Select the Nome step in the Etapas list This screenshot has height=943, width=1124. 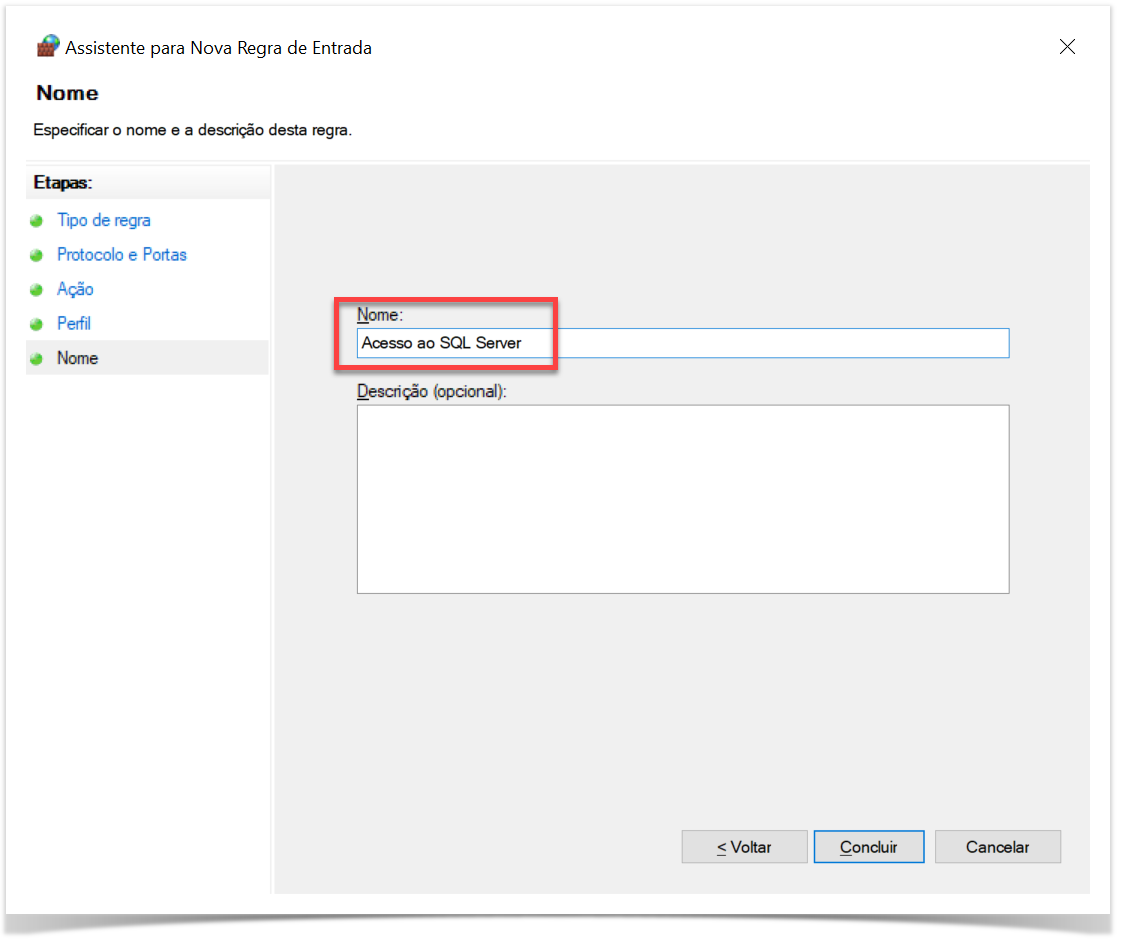pyautogui.click(x=78, y=358)
